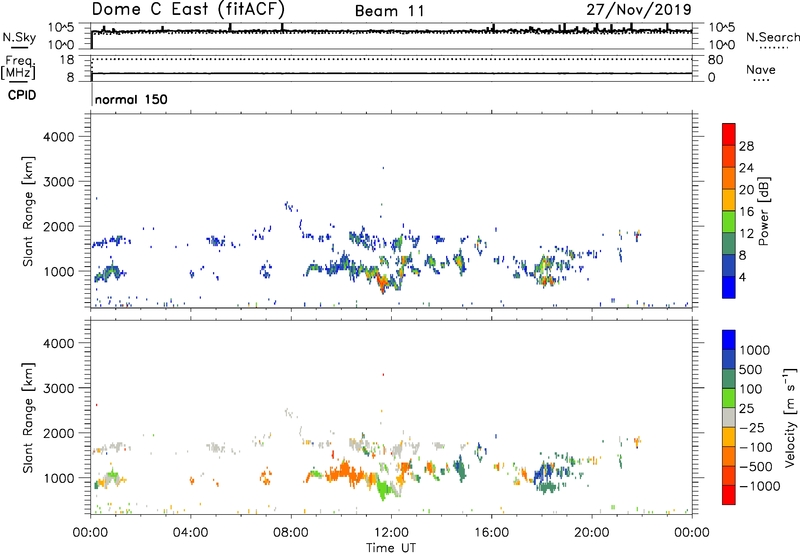800x554 pixels.
Task: Click the "28" label on Power color bar
Action: coord(746,146)
